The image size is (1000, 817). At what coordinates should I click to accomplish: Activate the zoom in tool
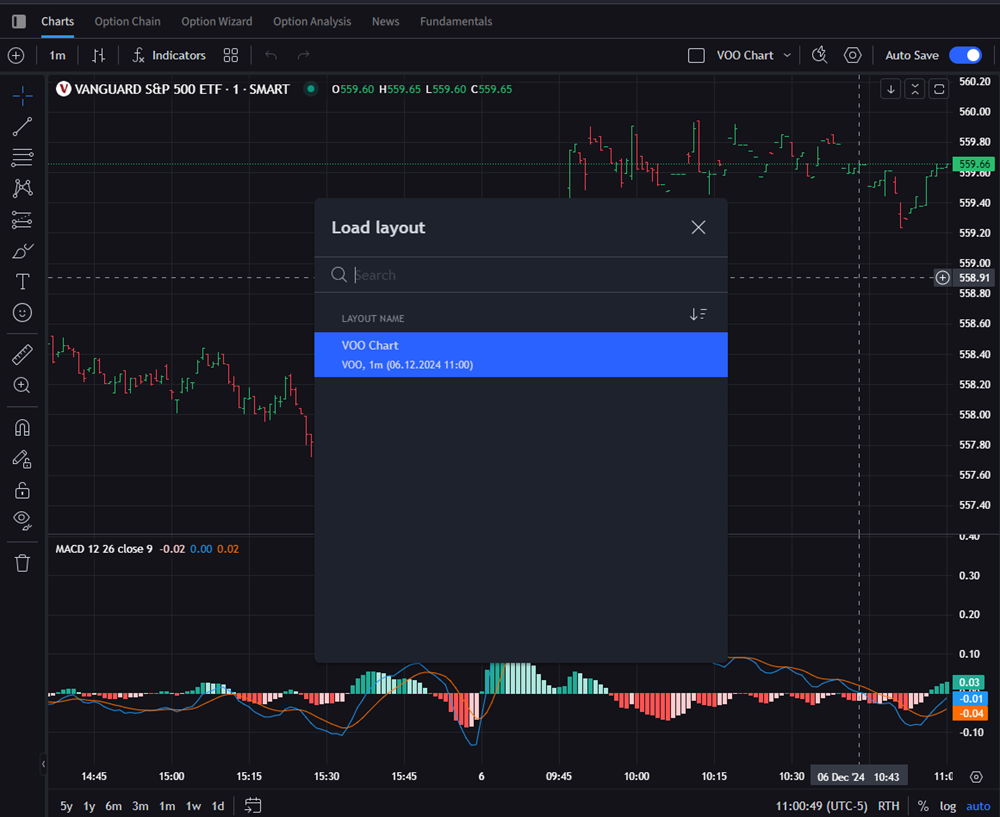coord(22,385)
